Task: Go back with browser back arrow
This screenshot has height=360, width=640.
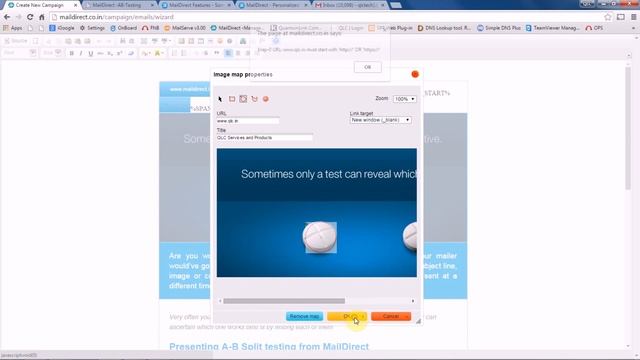Action: [7, 17]
